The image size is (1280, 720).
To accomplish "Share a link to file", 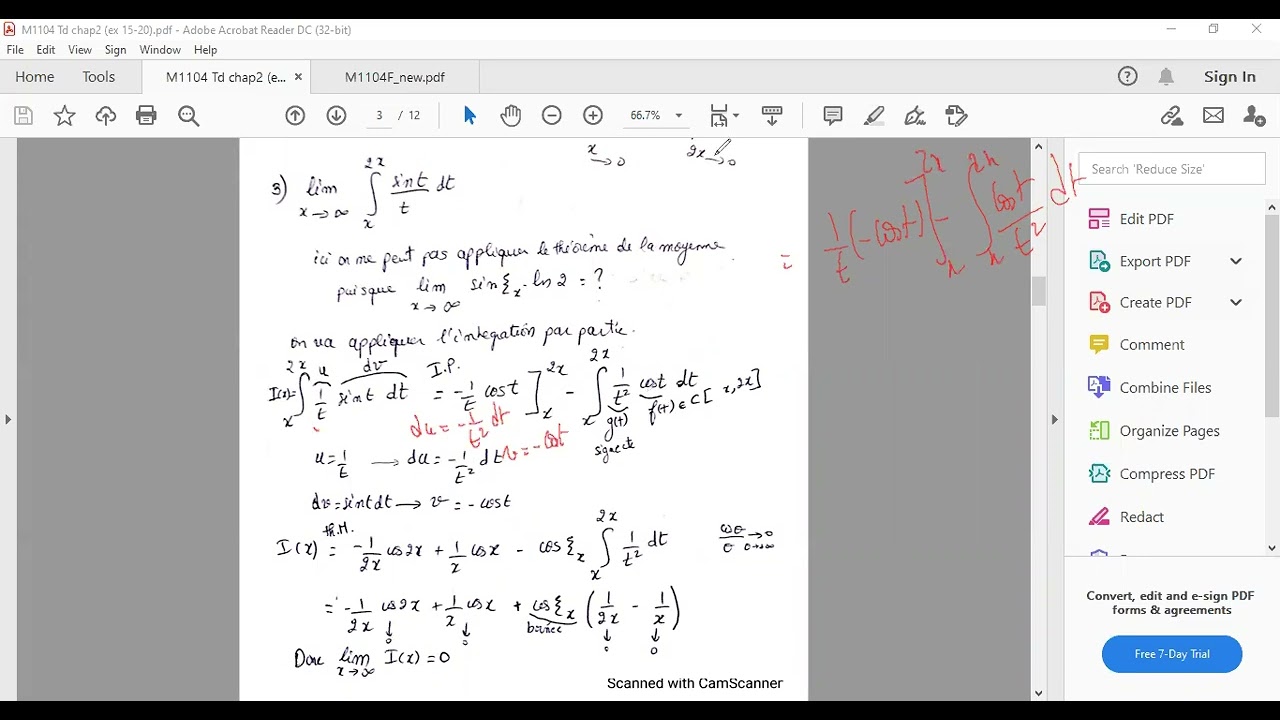I will [1172, 116].
